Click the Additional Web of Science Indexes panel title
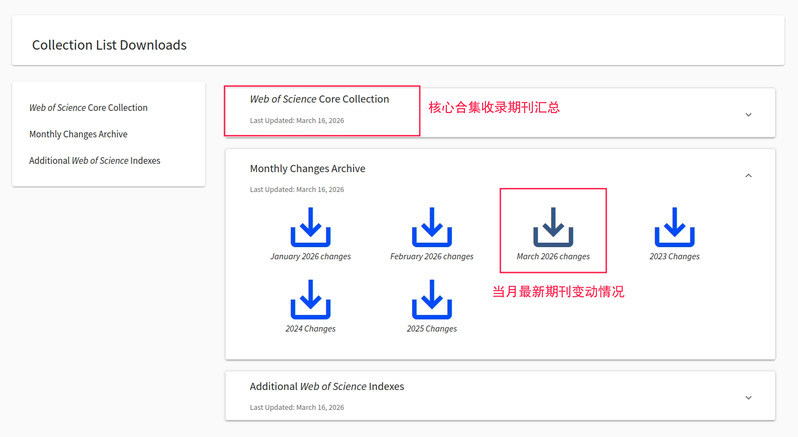The height and width of the screenshot is (437, 798). 326,386
